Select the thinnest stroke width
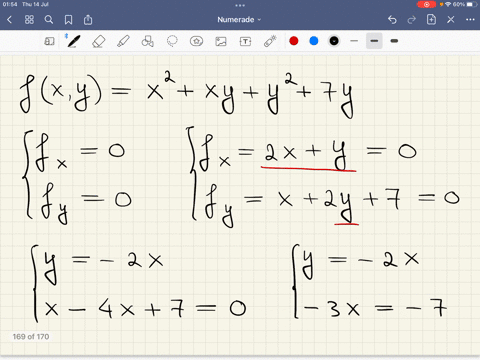Screen dimensions: 480x360 354,41
